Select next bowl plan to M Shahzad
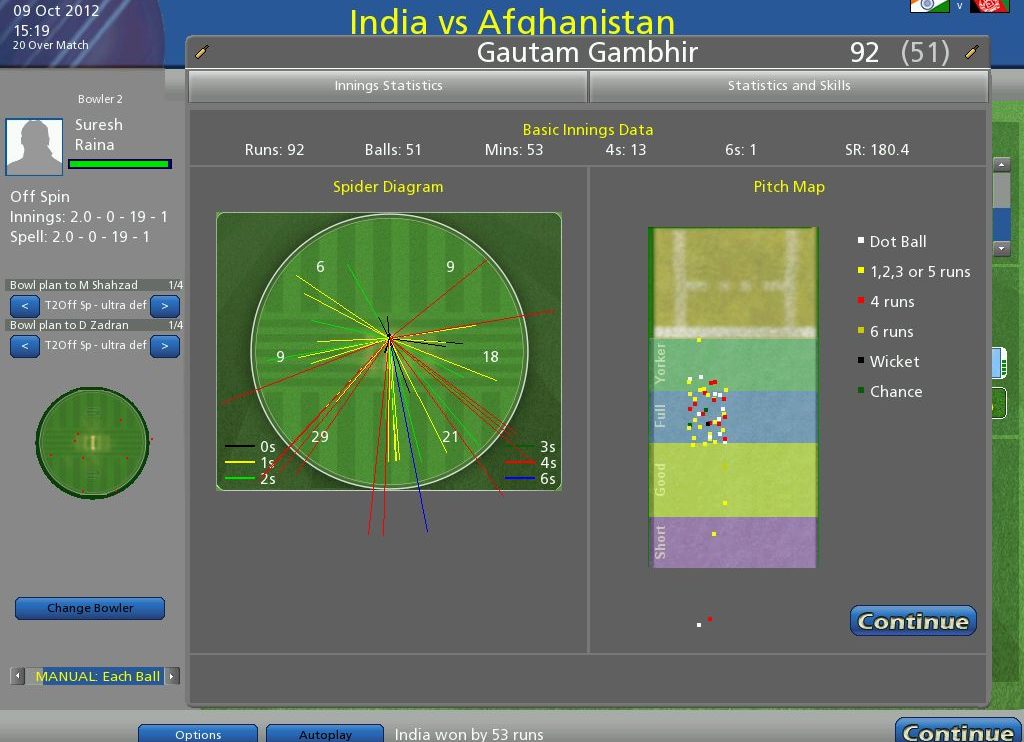Screen dimensions: 1024x742 pyautogui.click(x=165, y=306)
